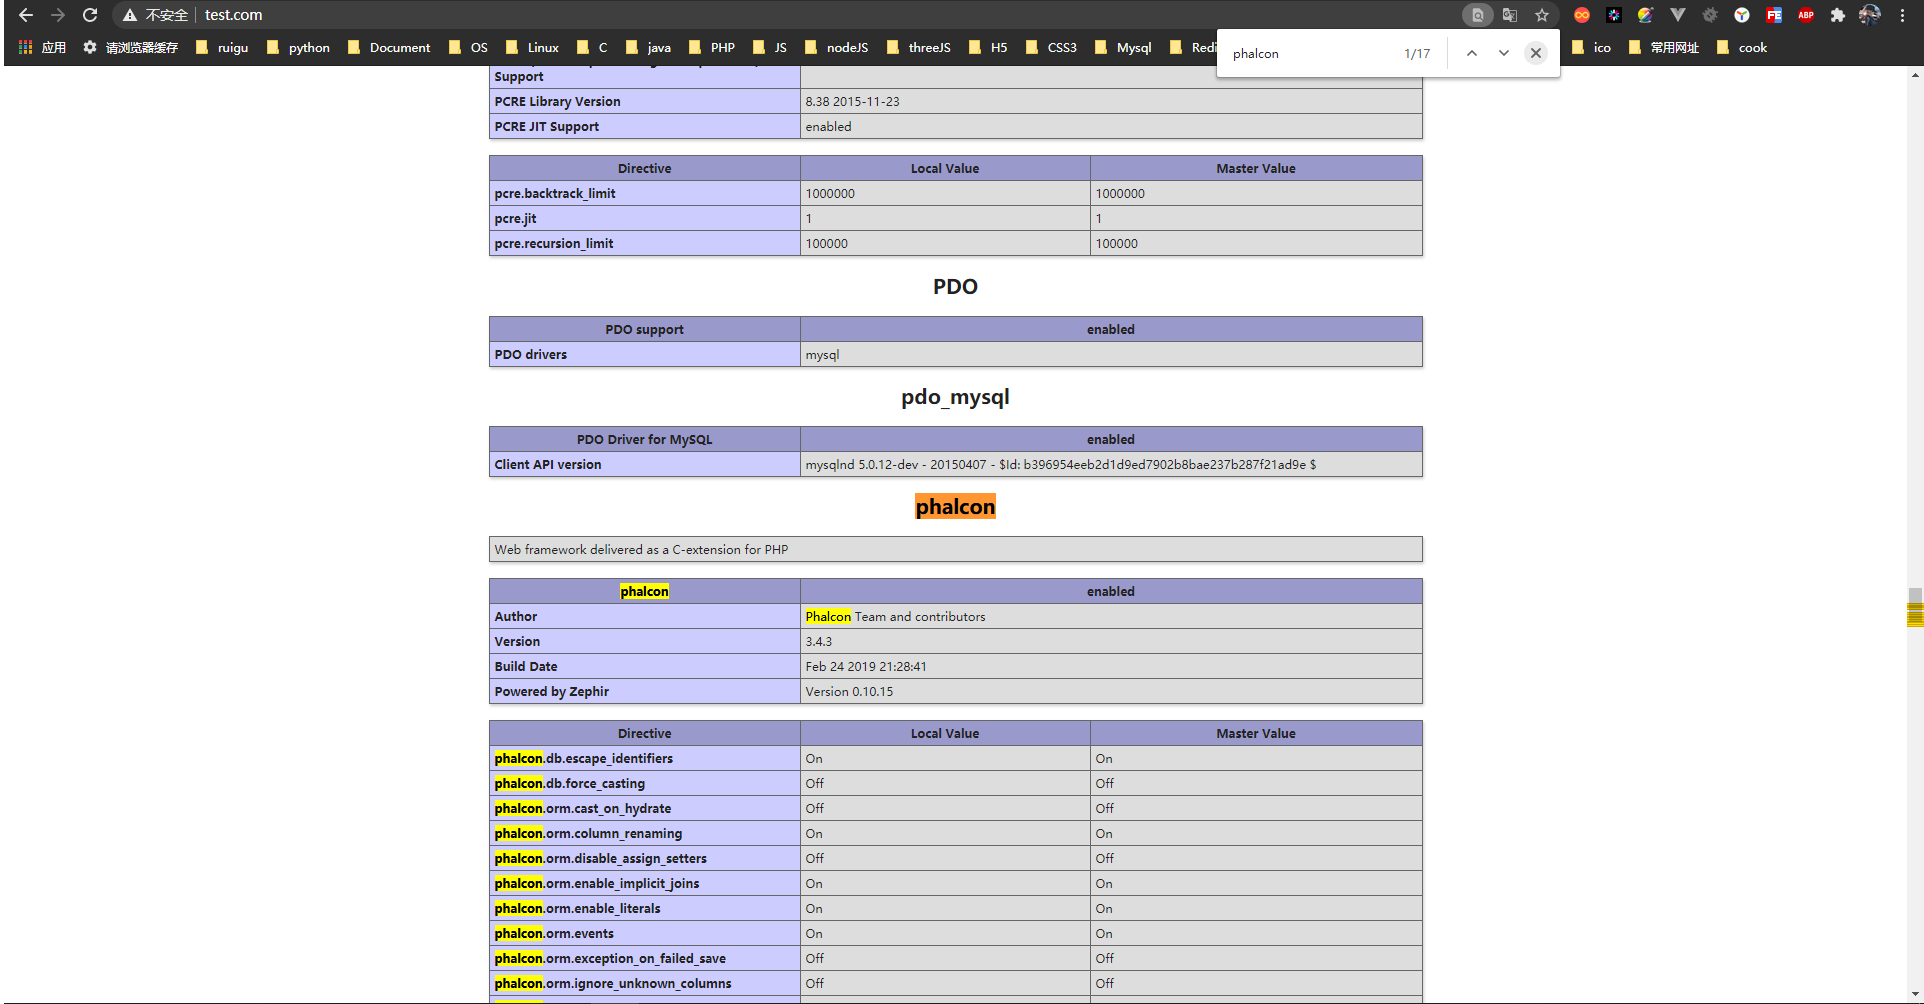Open the OS bookmark folder
1924x1004 pixels.
pyautogui.click(x=468, y=47)
